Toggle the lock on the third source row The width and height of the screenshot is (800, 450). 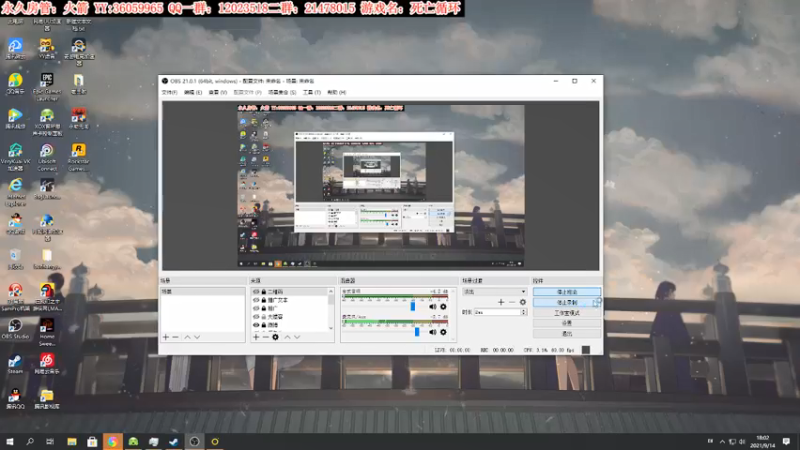coord(264,308)
